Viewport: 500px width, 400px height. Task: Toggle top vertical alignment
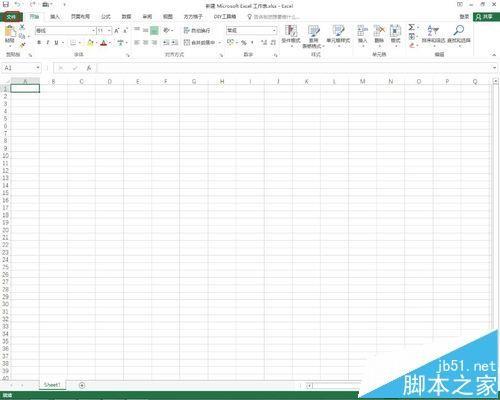pyautogui.click(x=137, y=30)
